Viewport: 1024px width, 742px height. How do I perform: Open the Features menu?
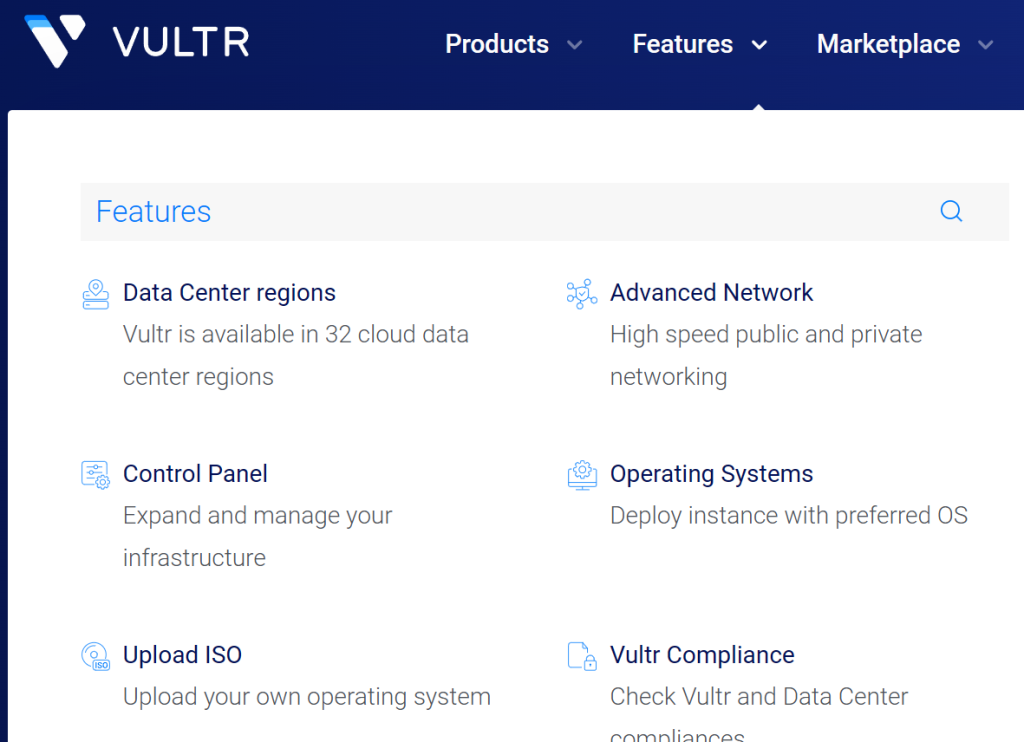pyautogui.click(x=682, y=44)
